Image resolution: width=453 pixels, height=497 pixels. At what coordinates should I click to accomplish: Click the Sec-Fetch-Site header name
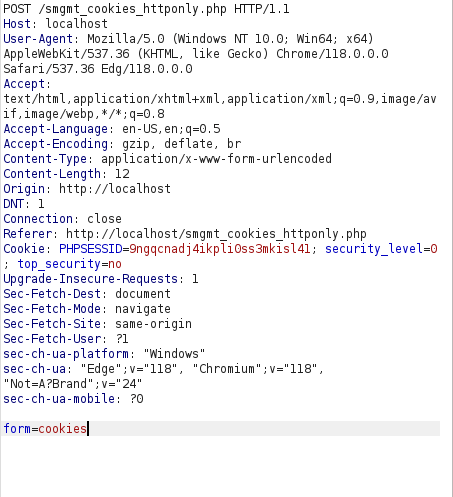pyautogui.click(x=52, y=324)
